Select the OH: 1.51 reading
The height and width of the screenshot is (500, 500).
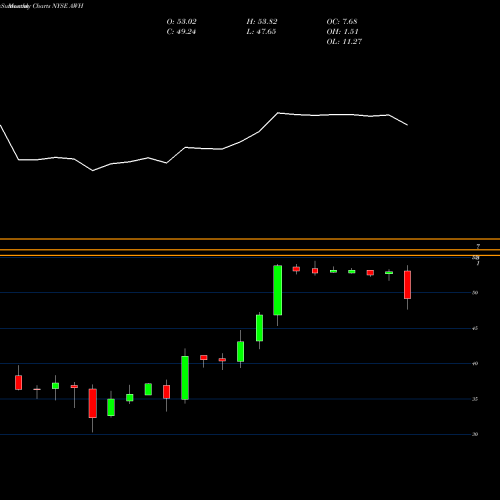click(342, 32)
